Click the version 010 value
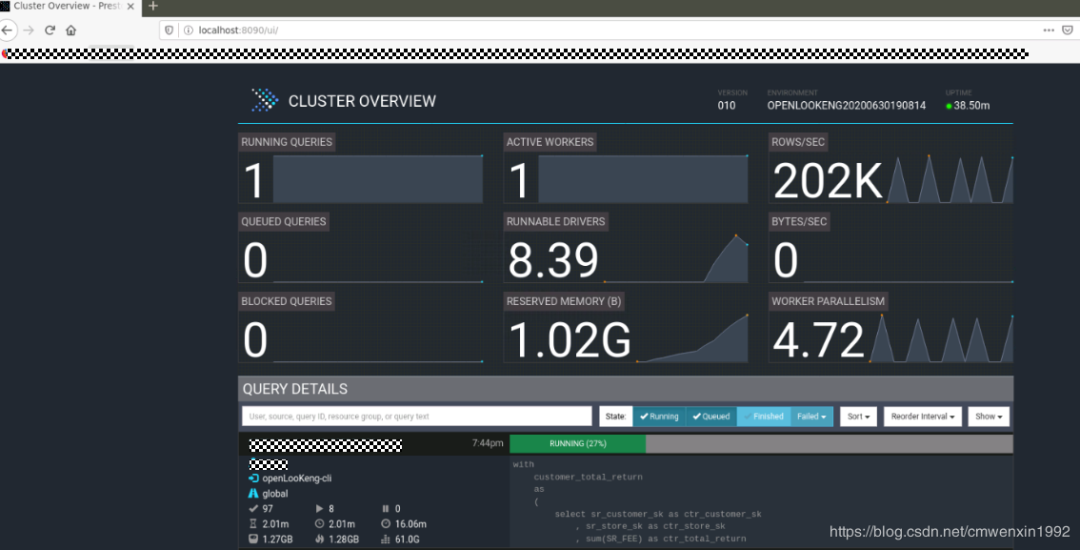Screen dimensions: 1080x550 [727, 106]
